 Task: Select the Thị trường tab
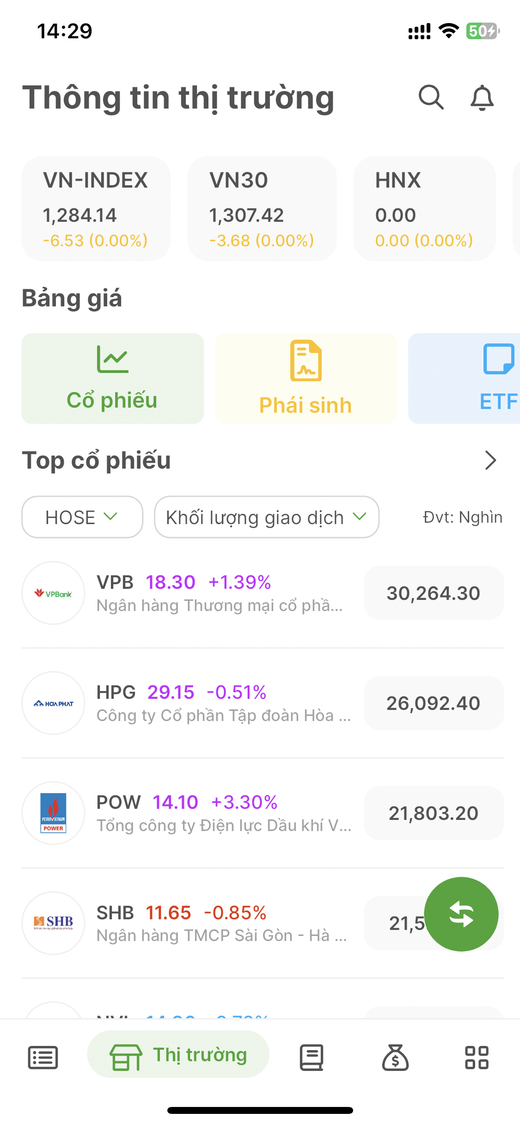(x=178, y=1055)
